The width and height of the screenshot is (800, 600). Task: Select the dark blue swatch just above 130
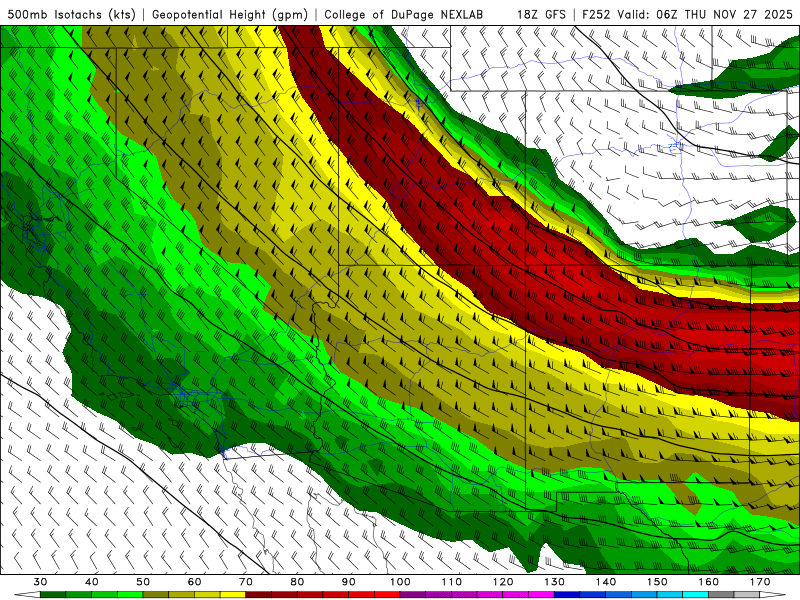tap(567, 595)
